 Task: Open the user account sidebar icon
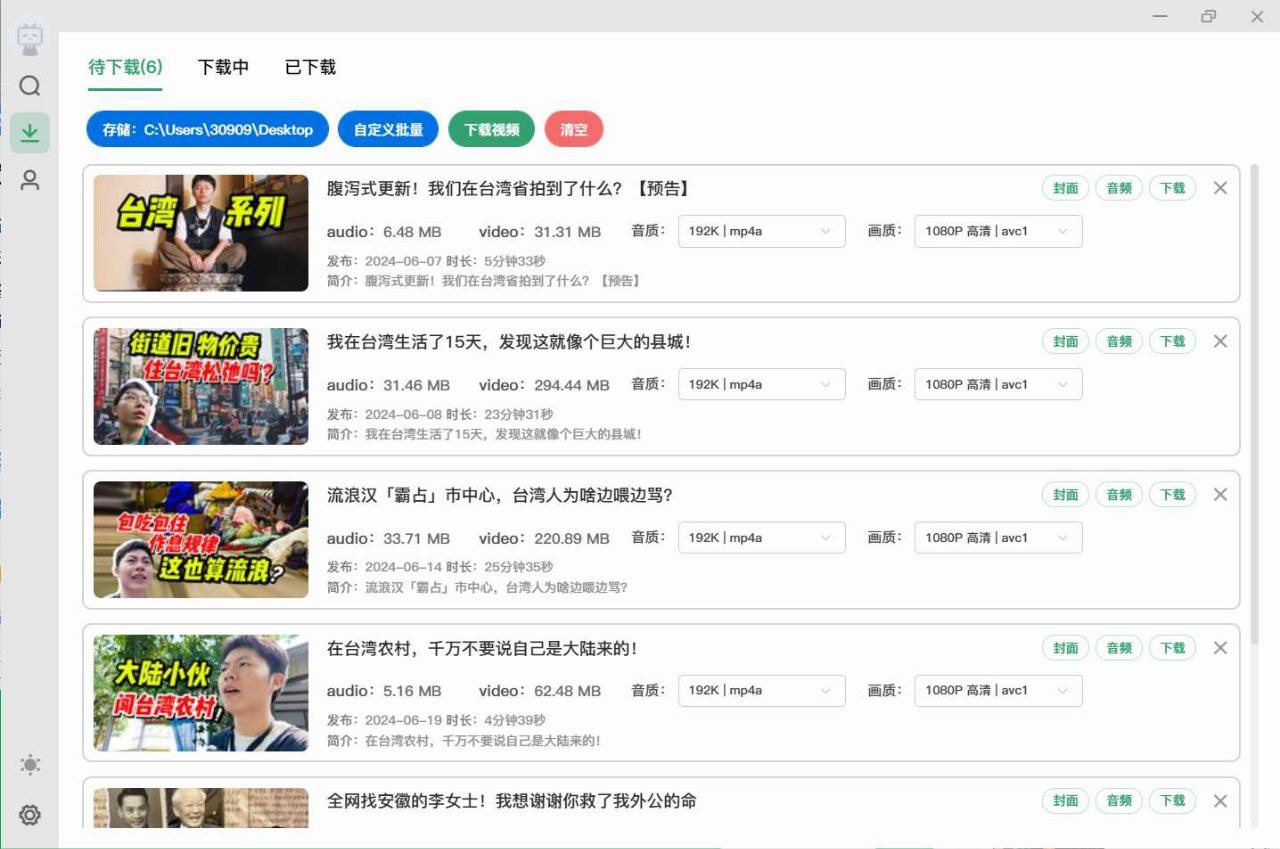click(x=30, y=180)
